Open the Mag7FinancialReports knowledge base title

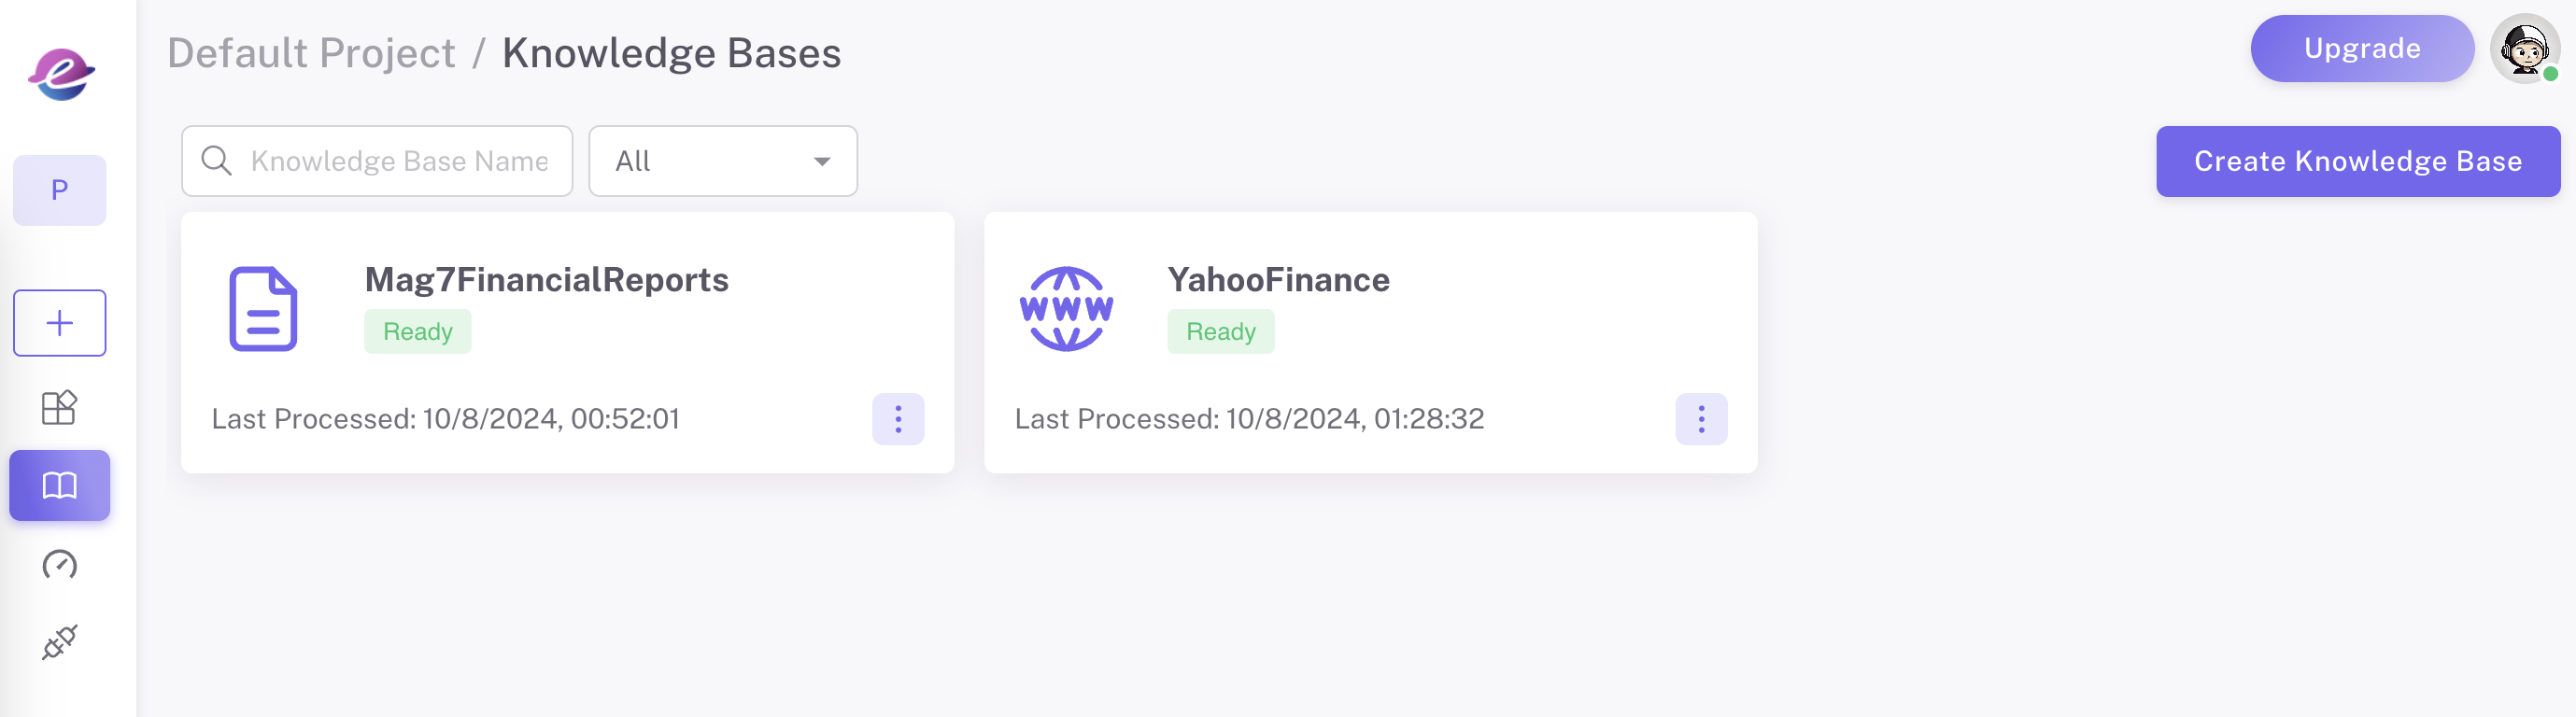click(546, 280)
